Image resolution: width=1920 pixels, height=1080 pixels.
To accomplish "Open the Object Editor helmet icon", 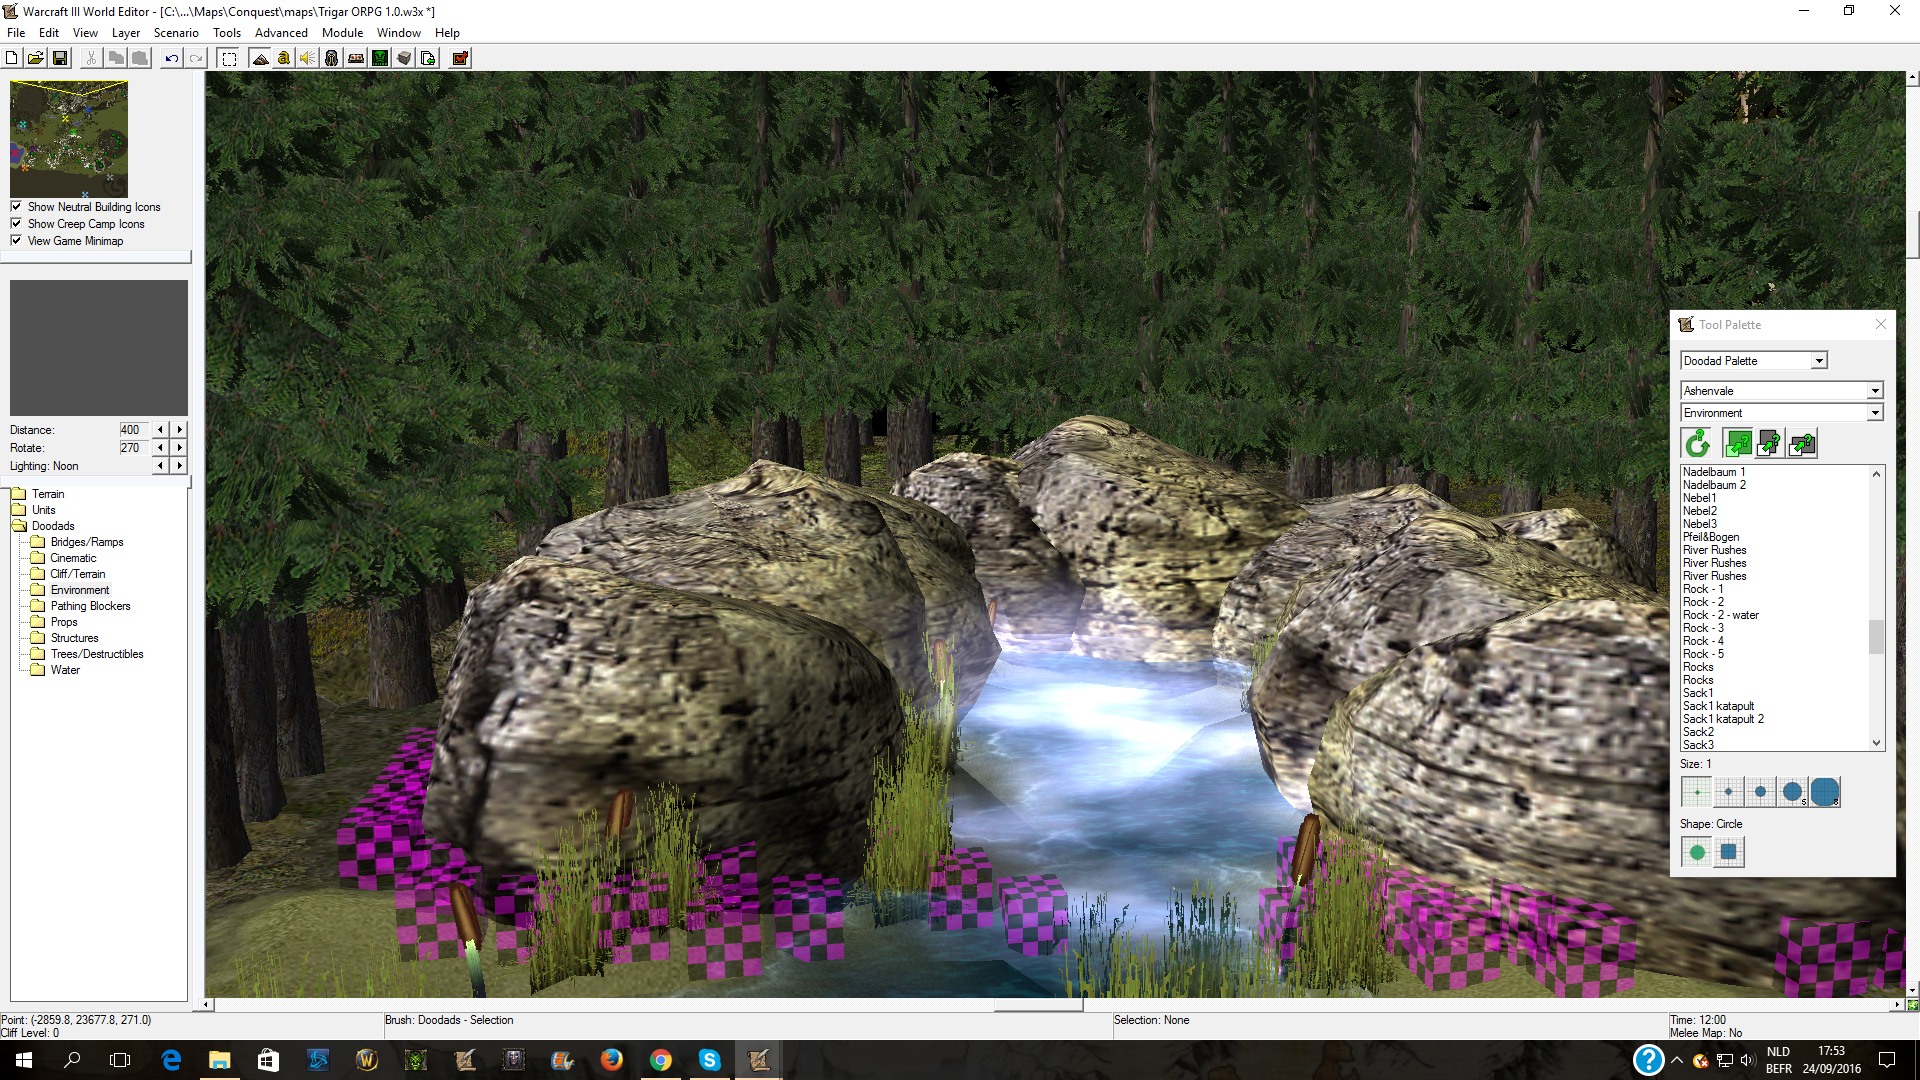I will coord(332,58).
